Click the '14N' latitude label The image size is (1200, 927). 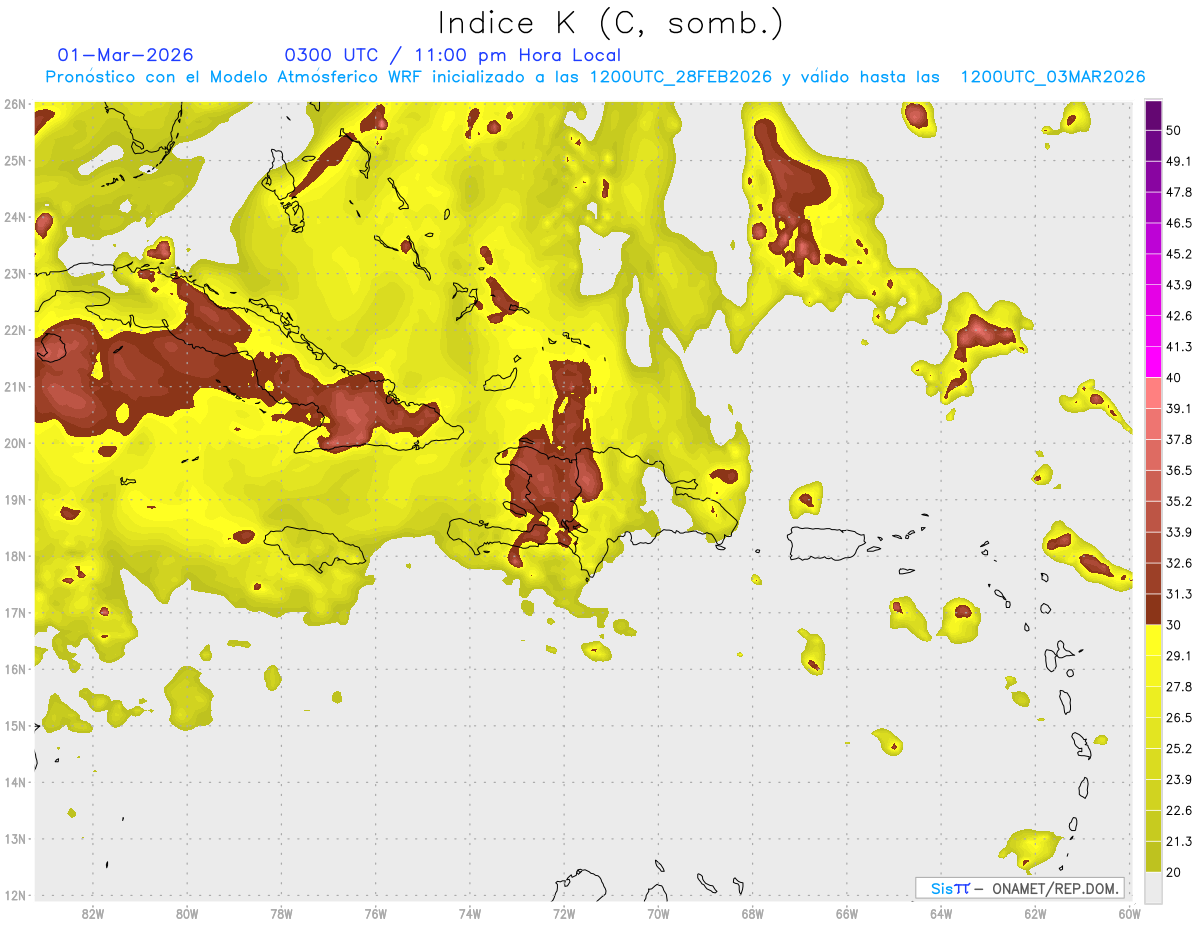tap(15, 782)
